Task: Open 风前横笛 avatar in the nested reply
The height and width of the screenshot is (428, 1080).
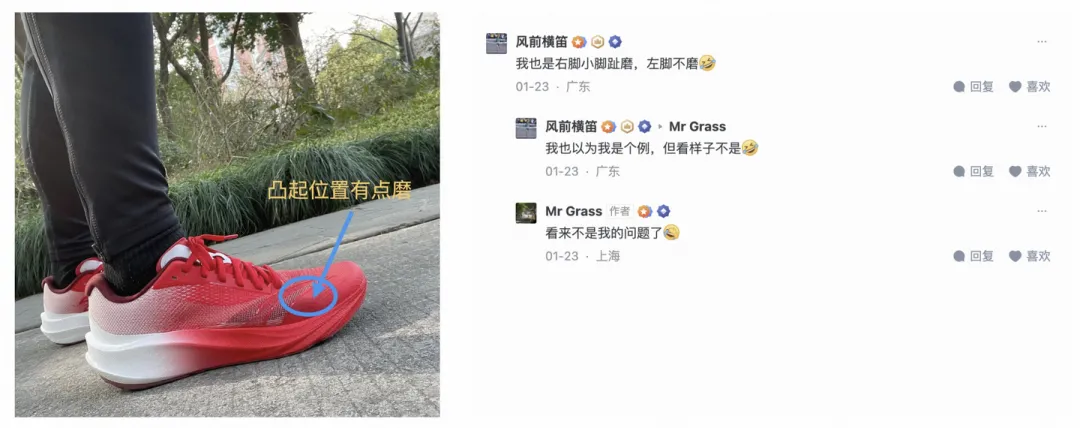Action: click(526, 128)
